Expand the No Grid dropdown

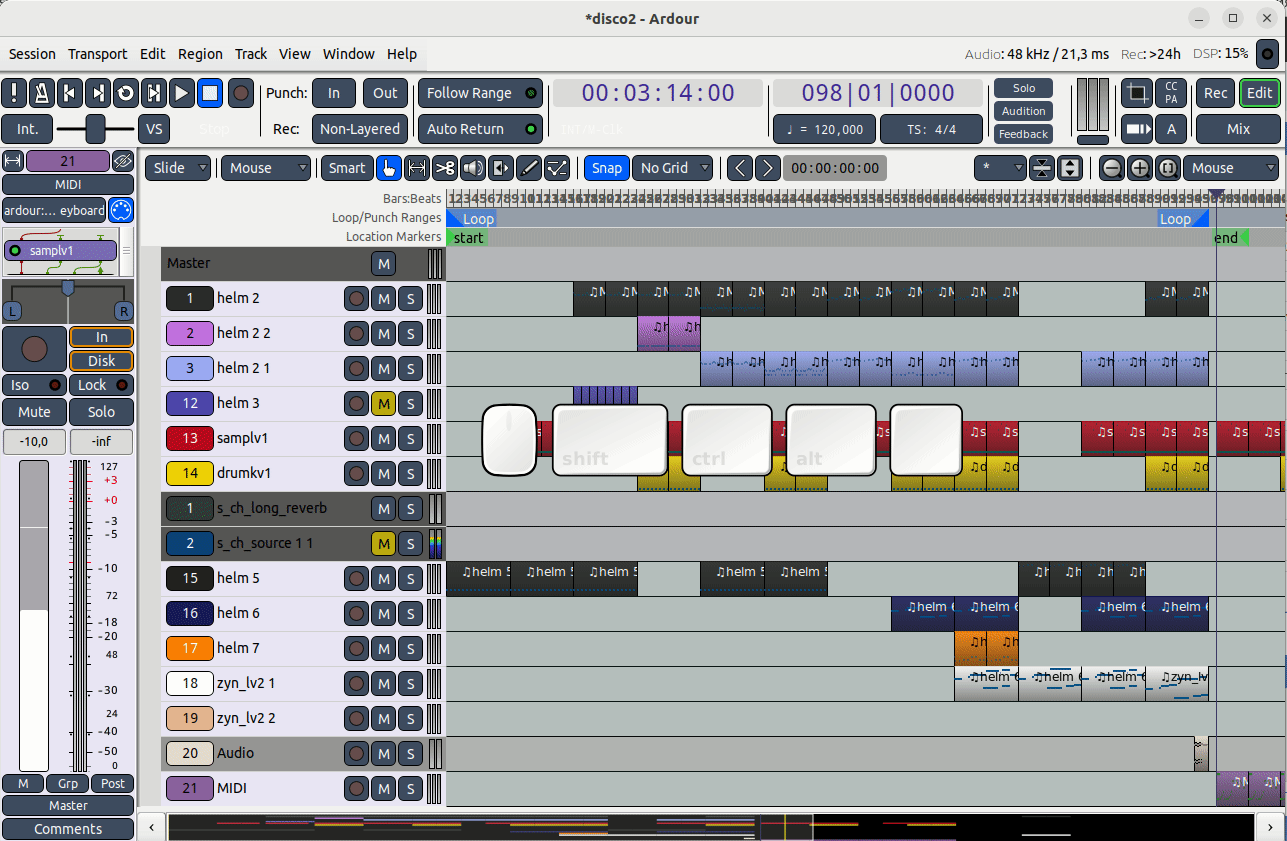pos(675,168)
